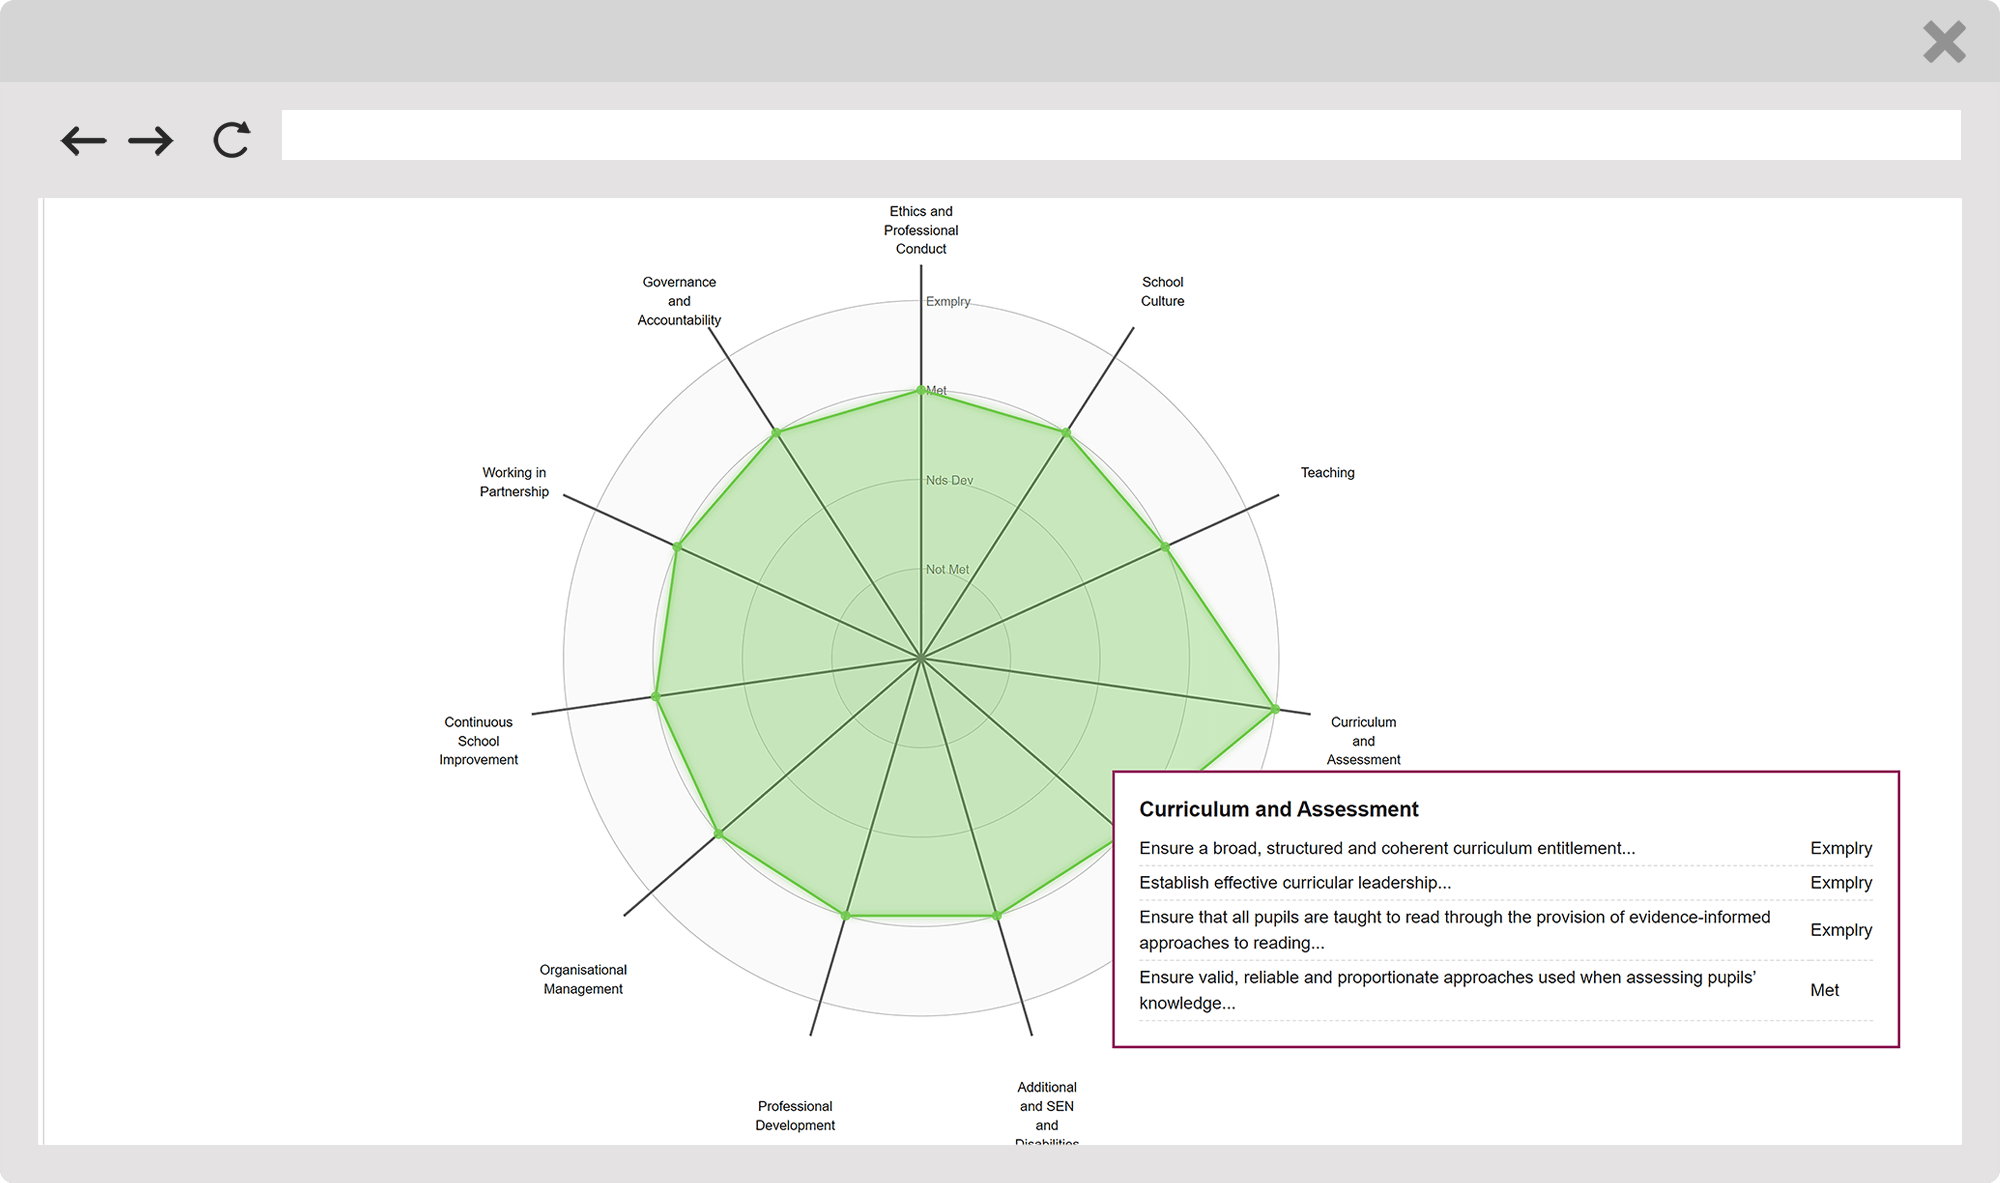This screenshot has width=2000, height=1183.
Task: Click the browser back arrow
Action: tap(83, 140)
